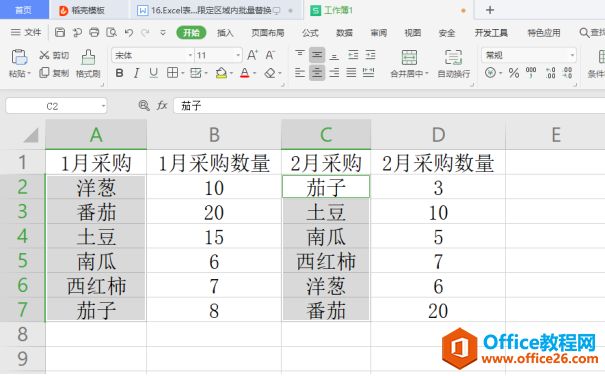Open the fill color dropdown arrow
605x376 pixels.
(231, 73)
